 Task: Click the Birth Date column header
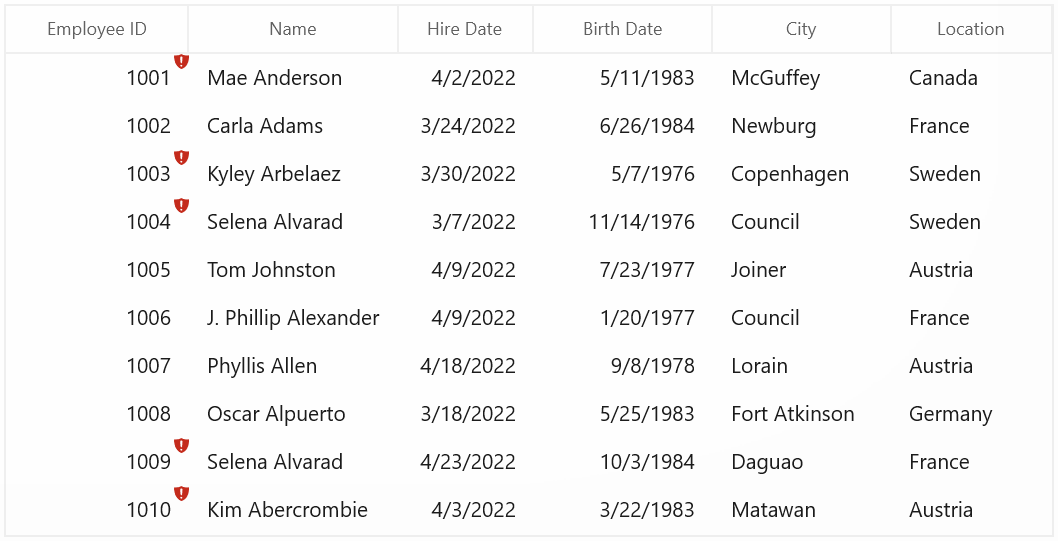(622, 29)
